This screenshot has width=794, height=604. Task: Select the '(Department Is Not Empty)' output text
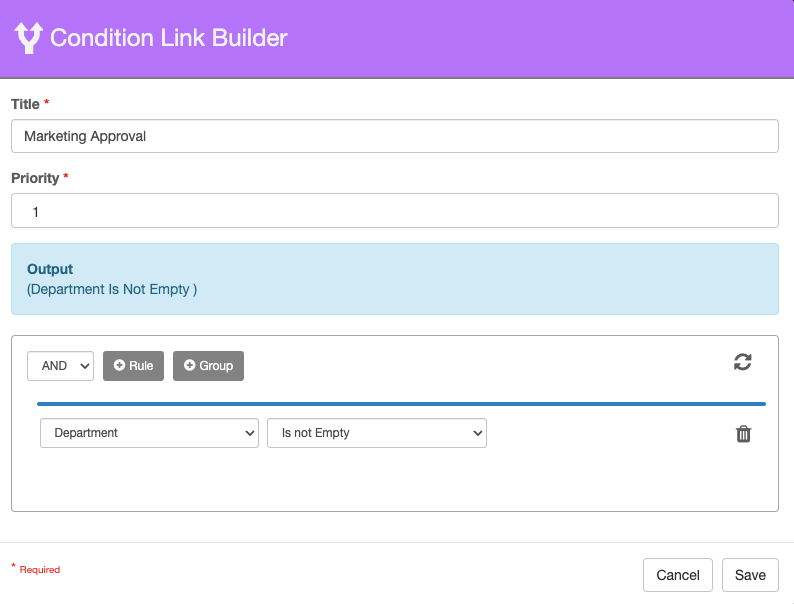tap(112, 289)
